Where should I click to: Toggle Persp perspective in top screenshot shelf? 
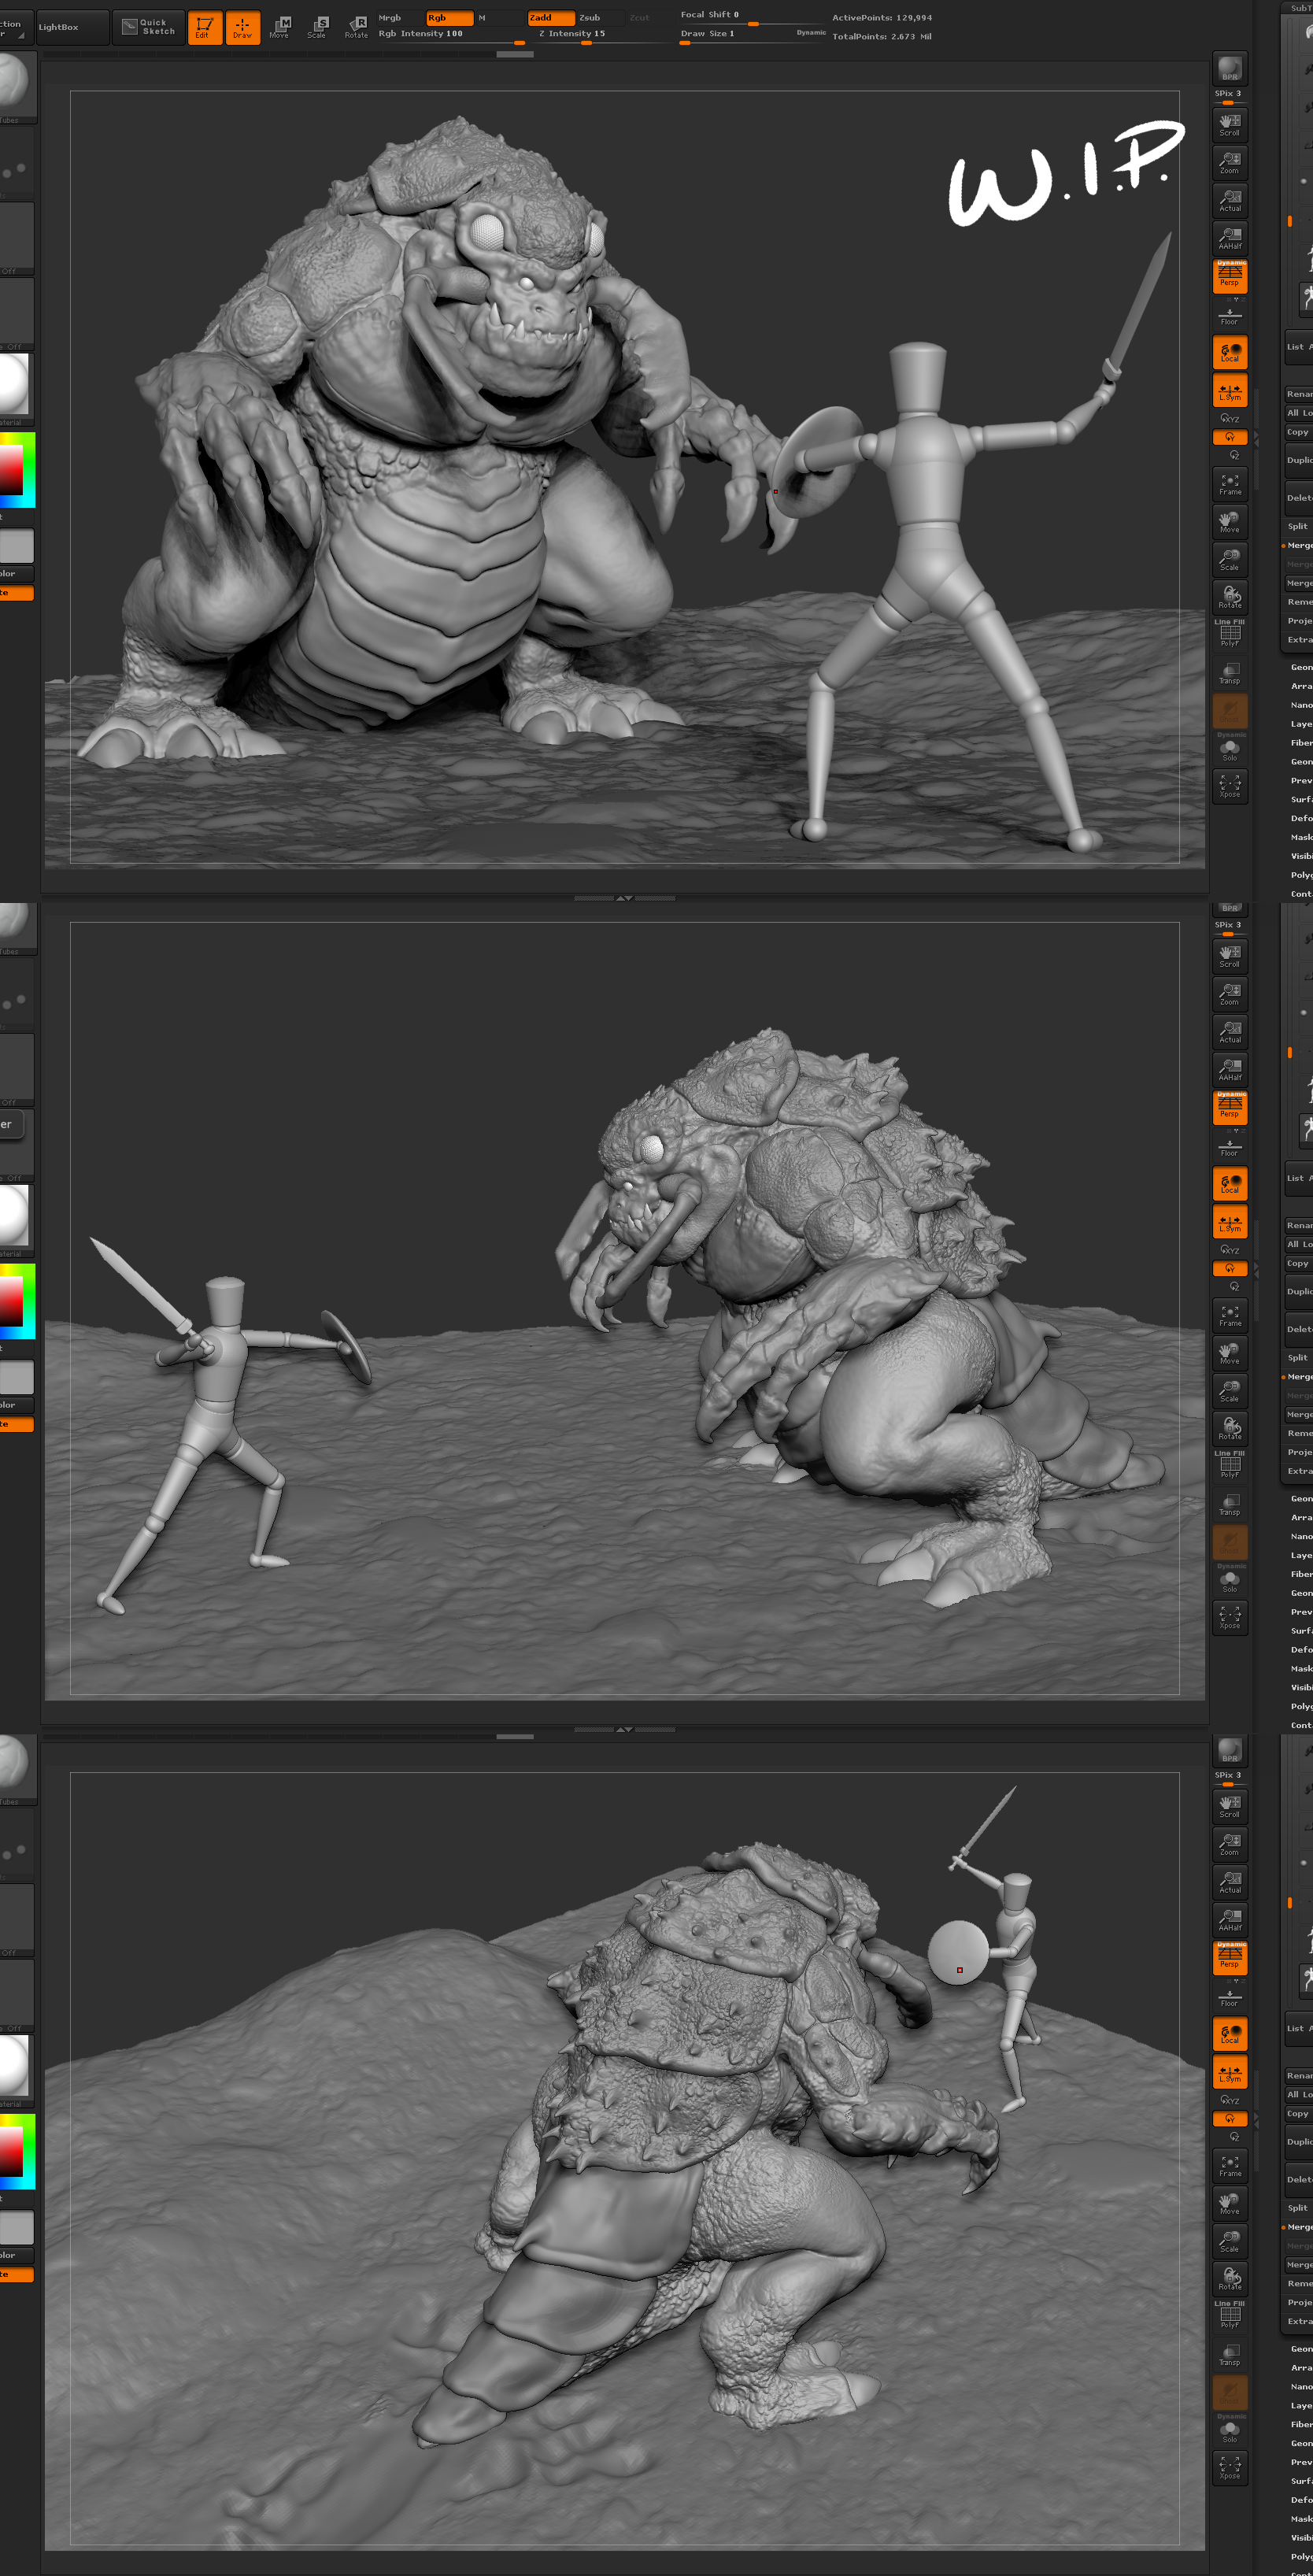[1230, 276]
